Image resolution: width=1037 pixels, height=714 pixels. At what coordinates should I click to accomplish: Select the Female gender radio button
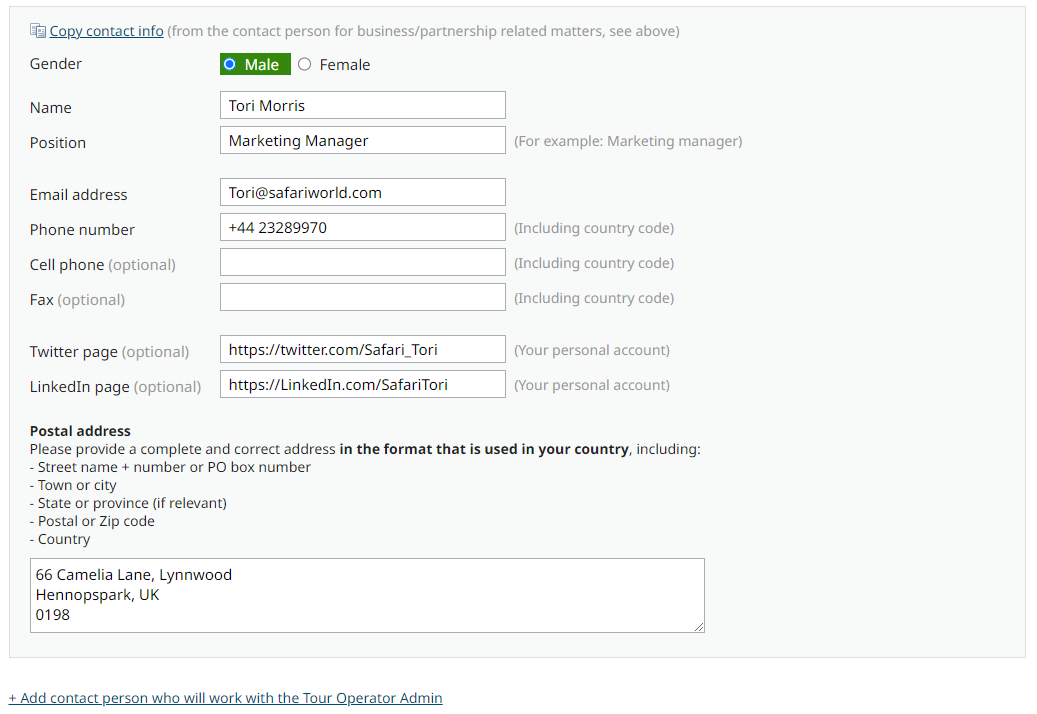click(305, 64)
